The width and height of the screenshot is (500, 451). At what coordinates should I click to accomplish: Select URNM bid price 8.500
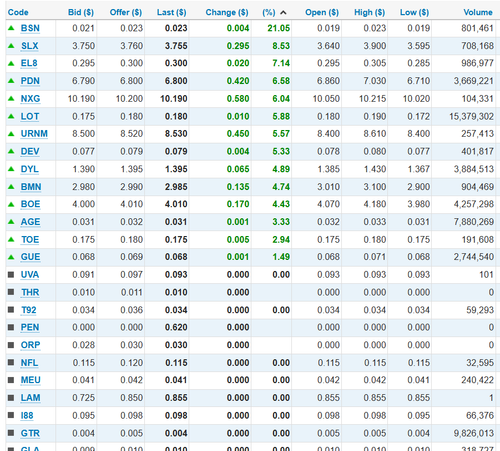click(84, 134)
